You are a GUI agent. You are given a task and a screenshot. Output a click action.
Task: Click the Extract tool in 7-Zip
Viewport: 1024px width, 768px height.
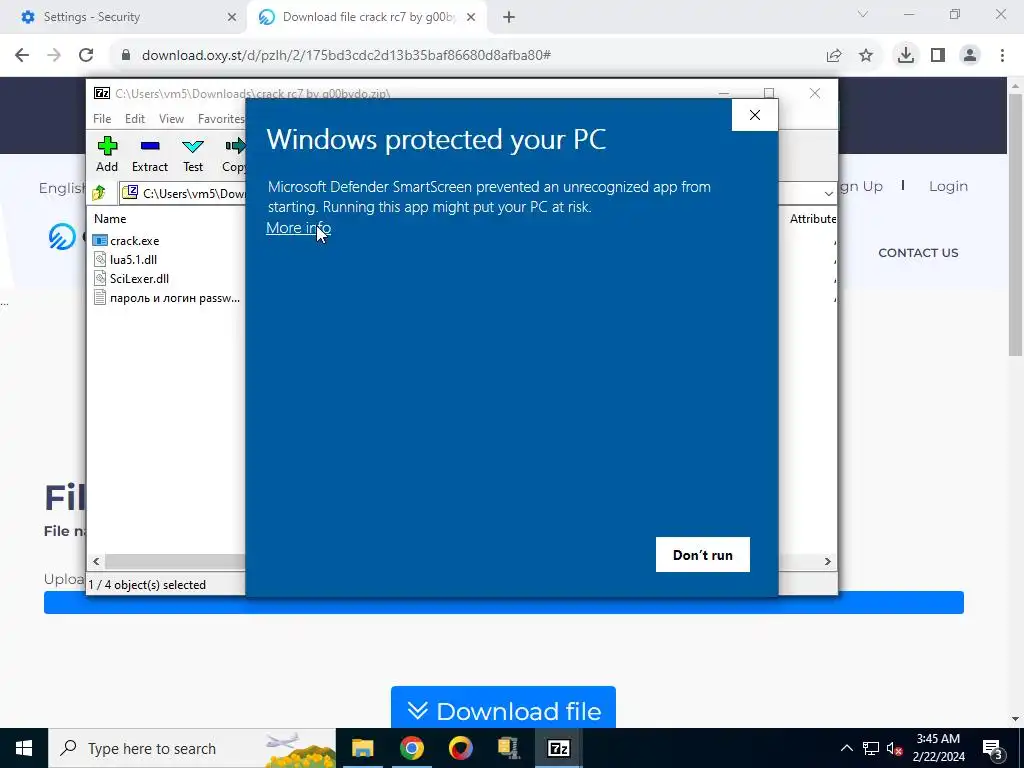click(x=150, y=155)
